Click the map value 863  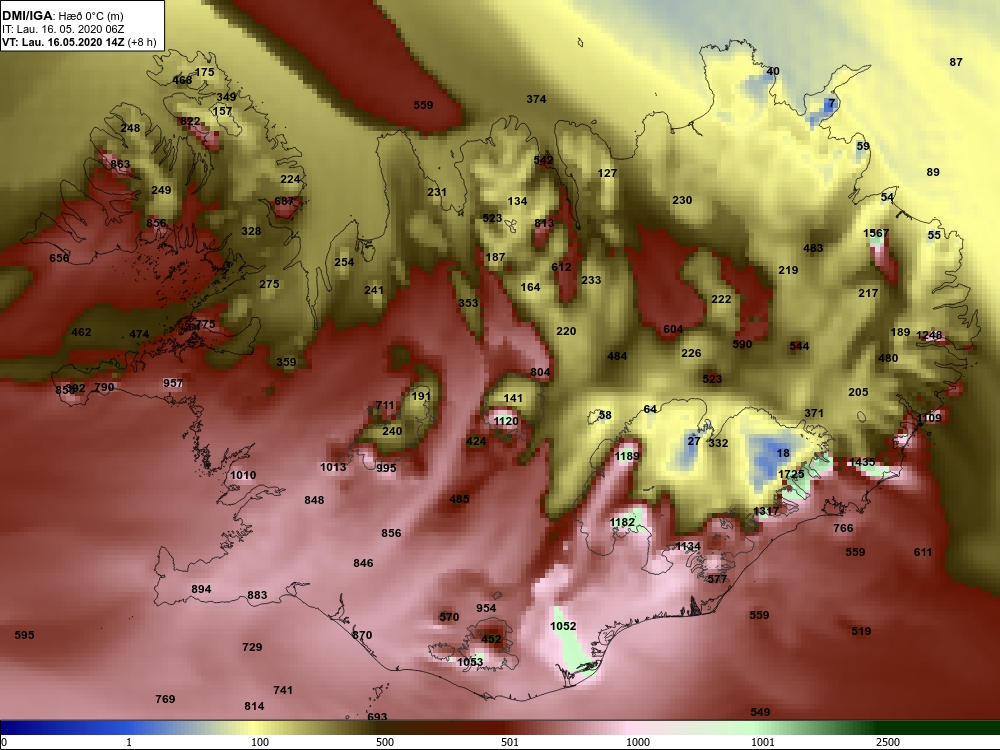click(120, 165)
